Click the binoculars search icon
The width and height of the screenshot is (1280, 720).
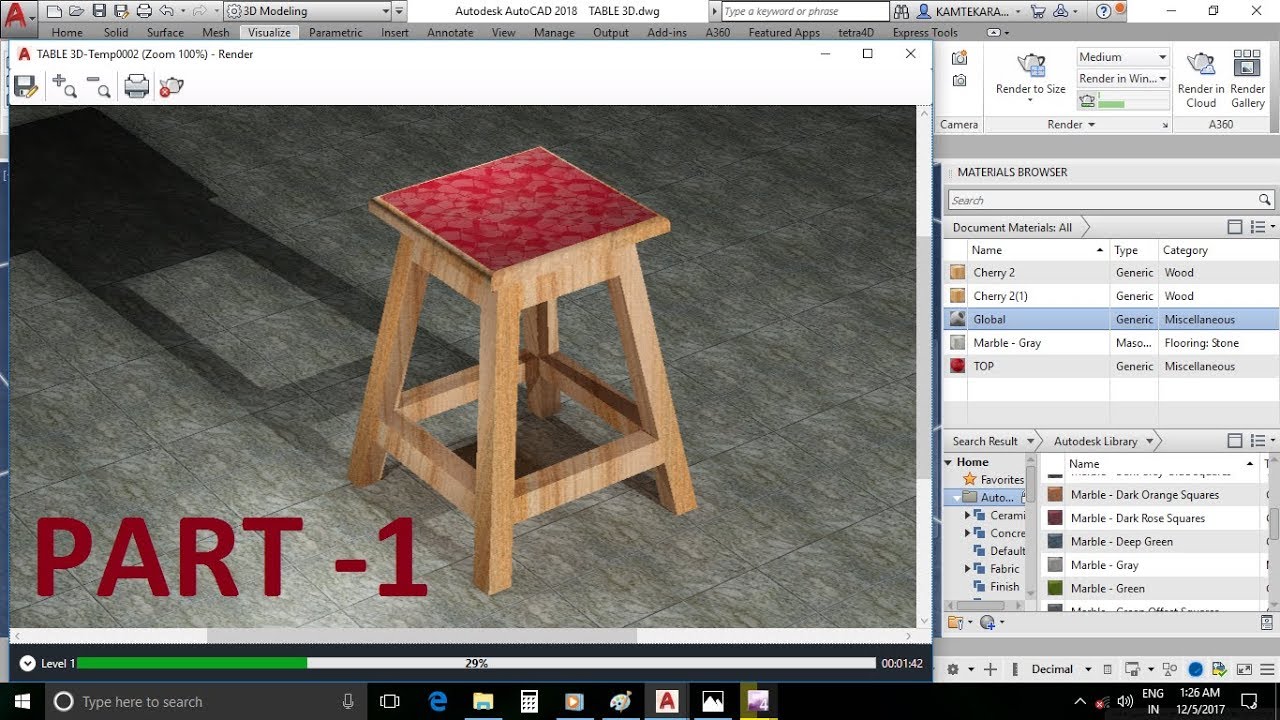point(902,11)
